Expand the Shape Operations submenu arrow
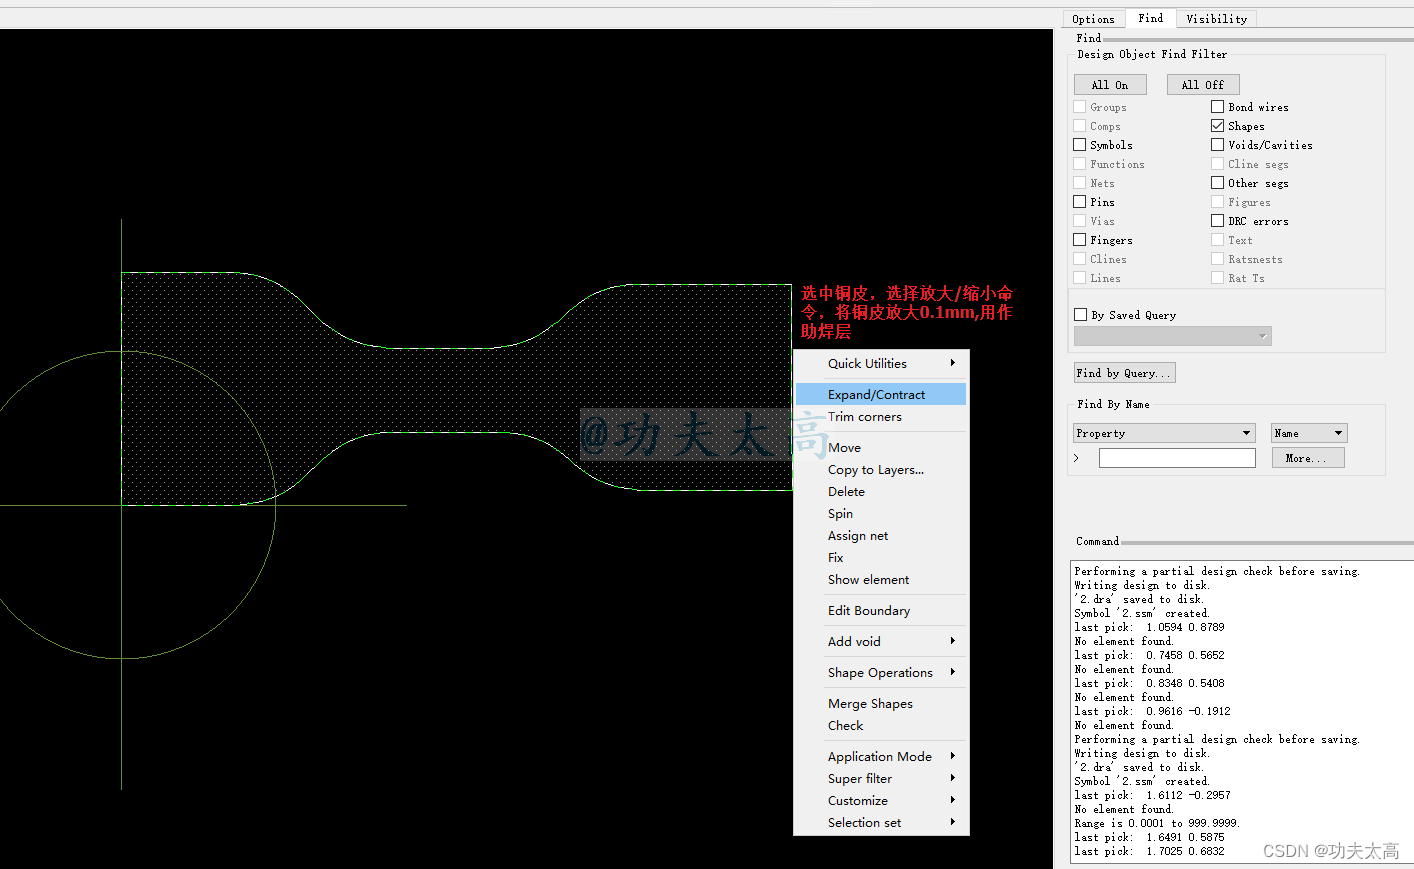The width and height of the screenshot is (1414, 869). tap(952, 672)
